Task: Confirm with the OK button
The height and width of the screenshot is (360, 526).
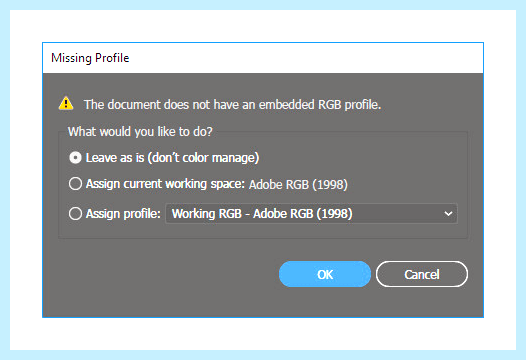Action: [x=325, y=274]
